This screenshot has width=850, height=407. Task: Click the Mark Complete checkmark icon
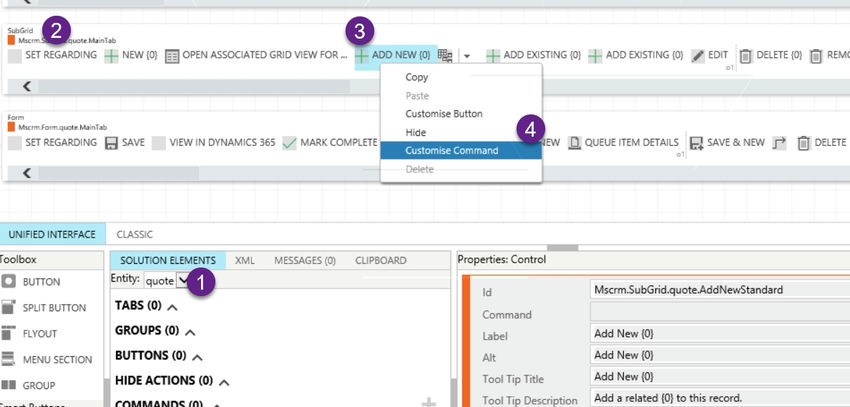289,143
